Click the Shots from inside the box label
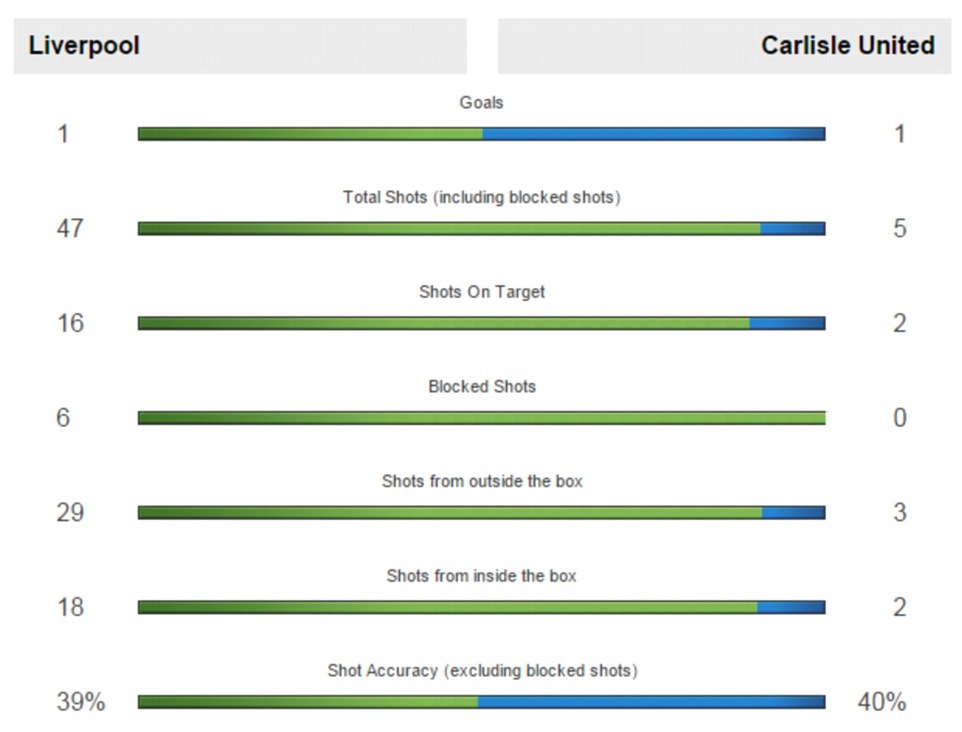Screen dimensions: 962x732 pyautogui.click(x=481, y=576)
